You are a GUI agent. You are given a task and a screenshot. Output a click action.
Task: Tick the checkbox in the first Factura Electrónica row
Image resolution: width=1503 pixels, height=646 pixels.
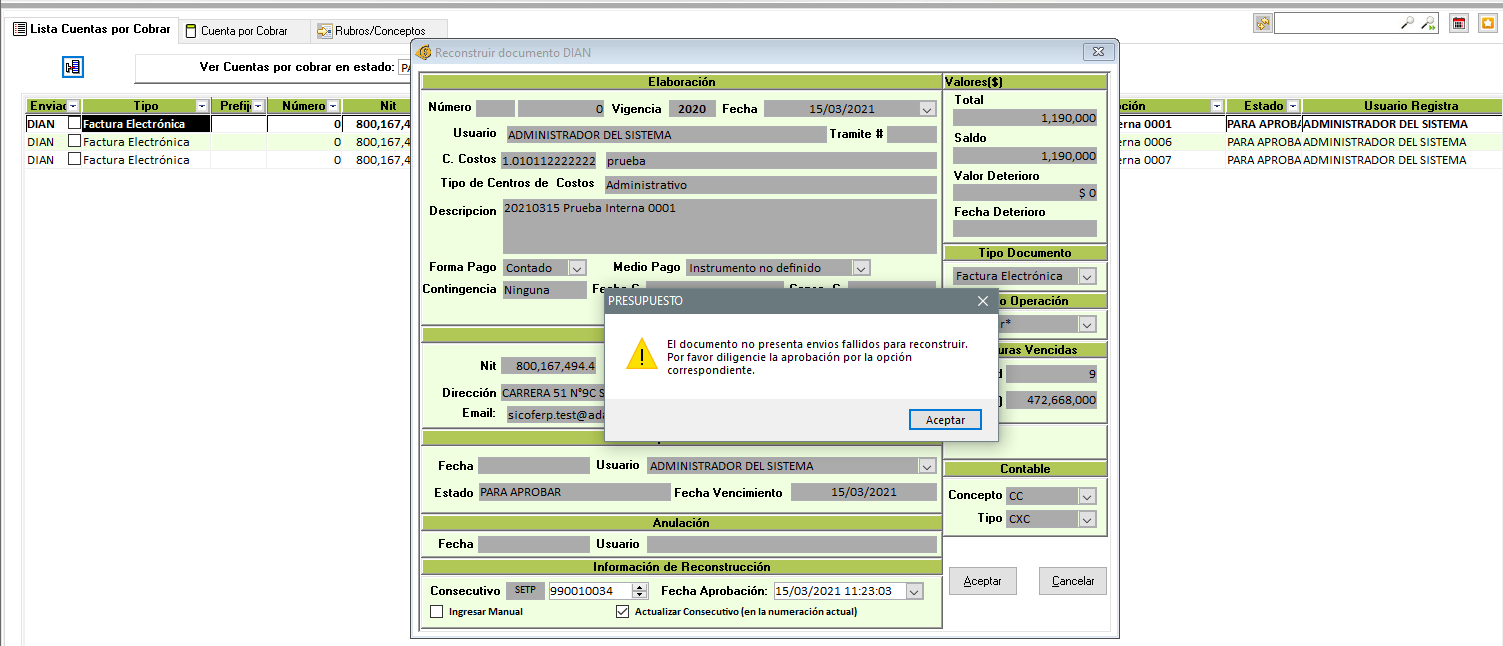pyautogui.click(x=74, y=124)
